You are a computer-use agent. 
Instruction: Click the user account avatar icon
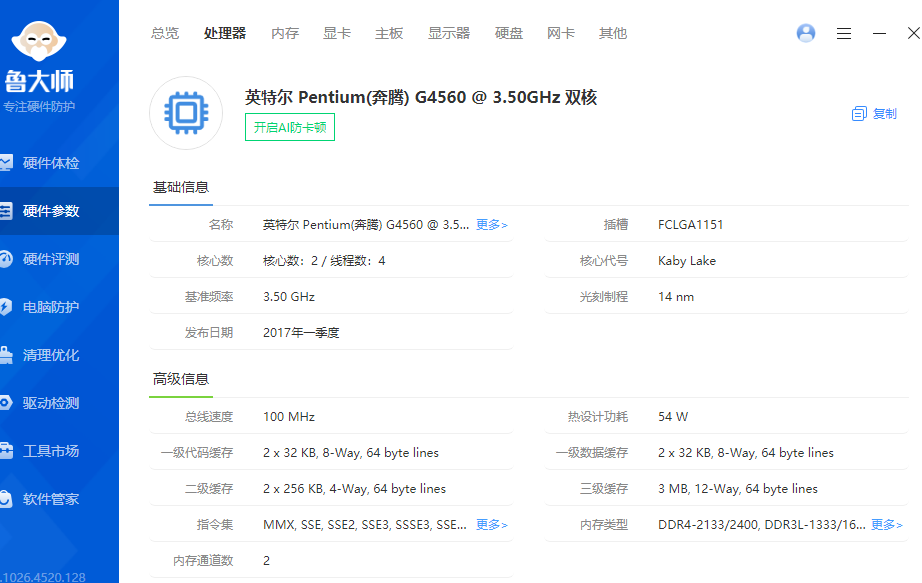[806, 33]
